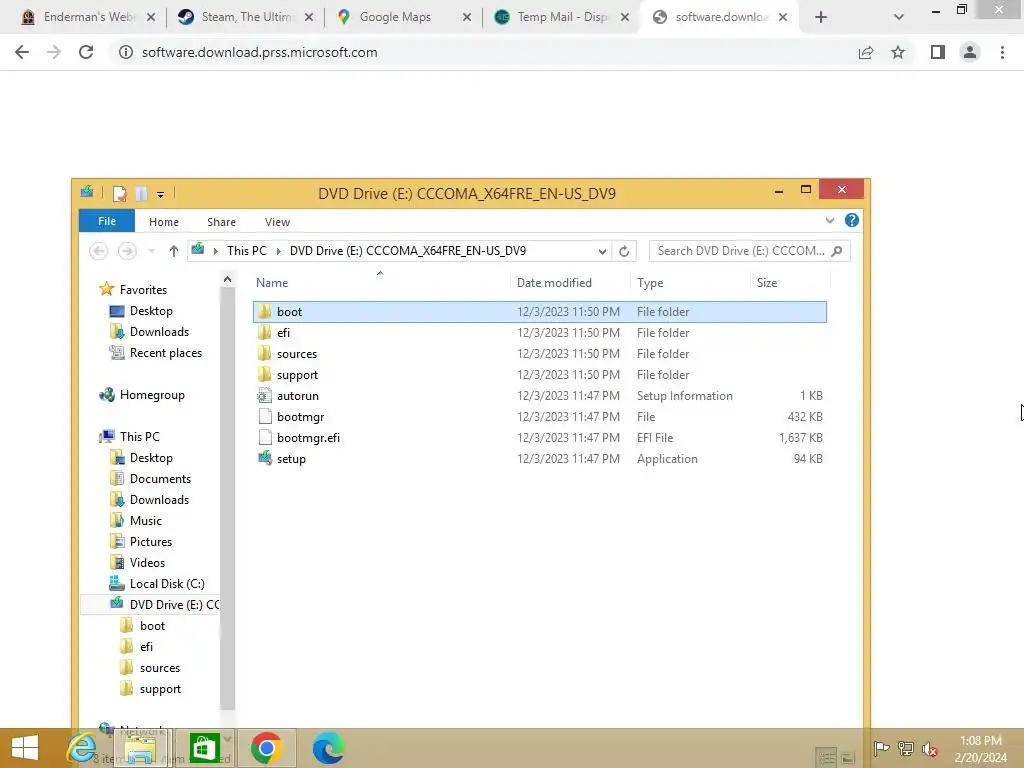
Task: Open Action Center flag tray icon
Action: (x=881, y=749)
